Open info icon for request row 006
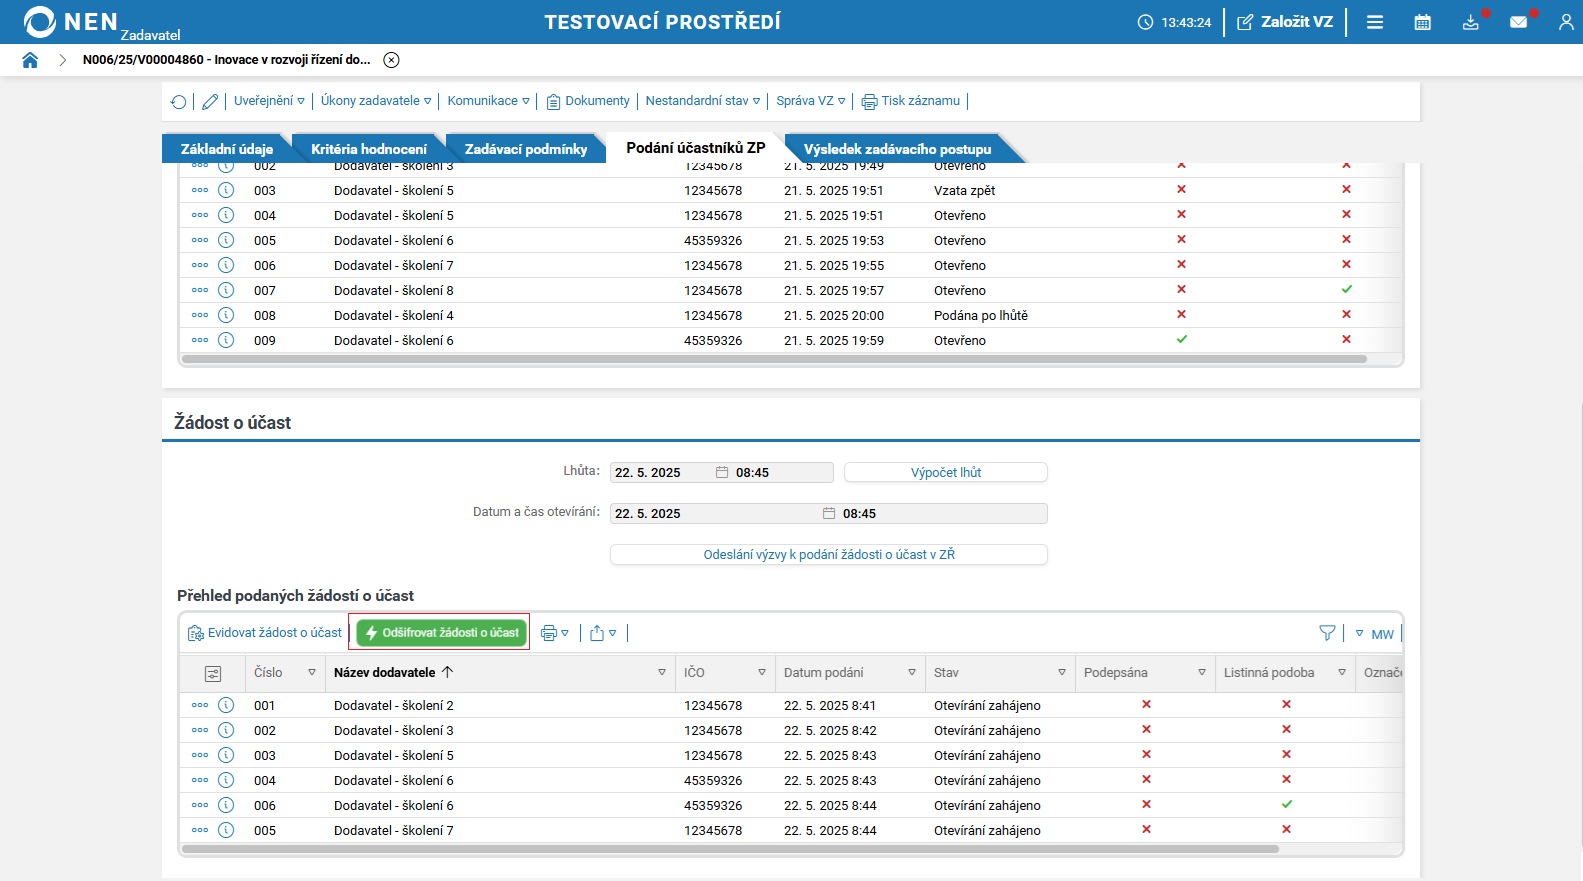 [x=226, y=805]
